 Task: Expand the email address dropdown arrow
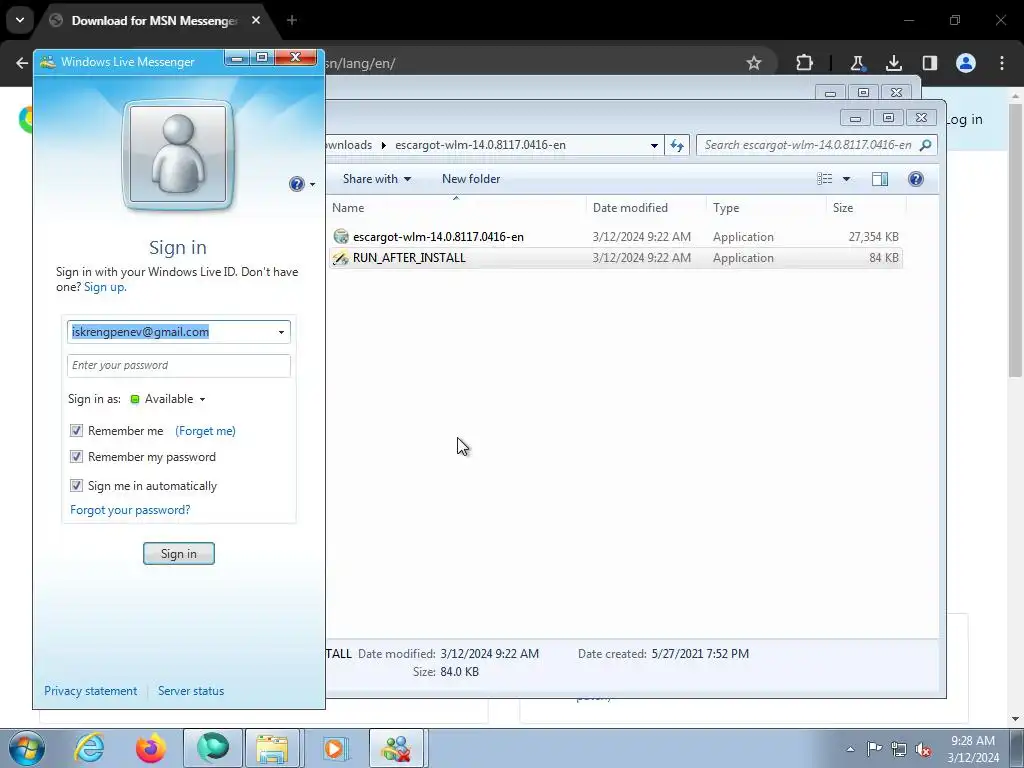281,332
